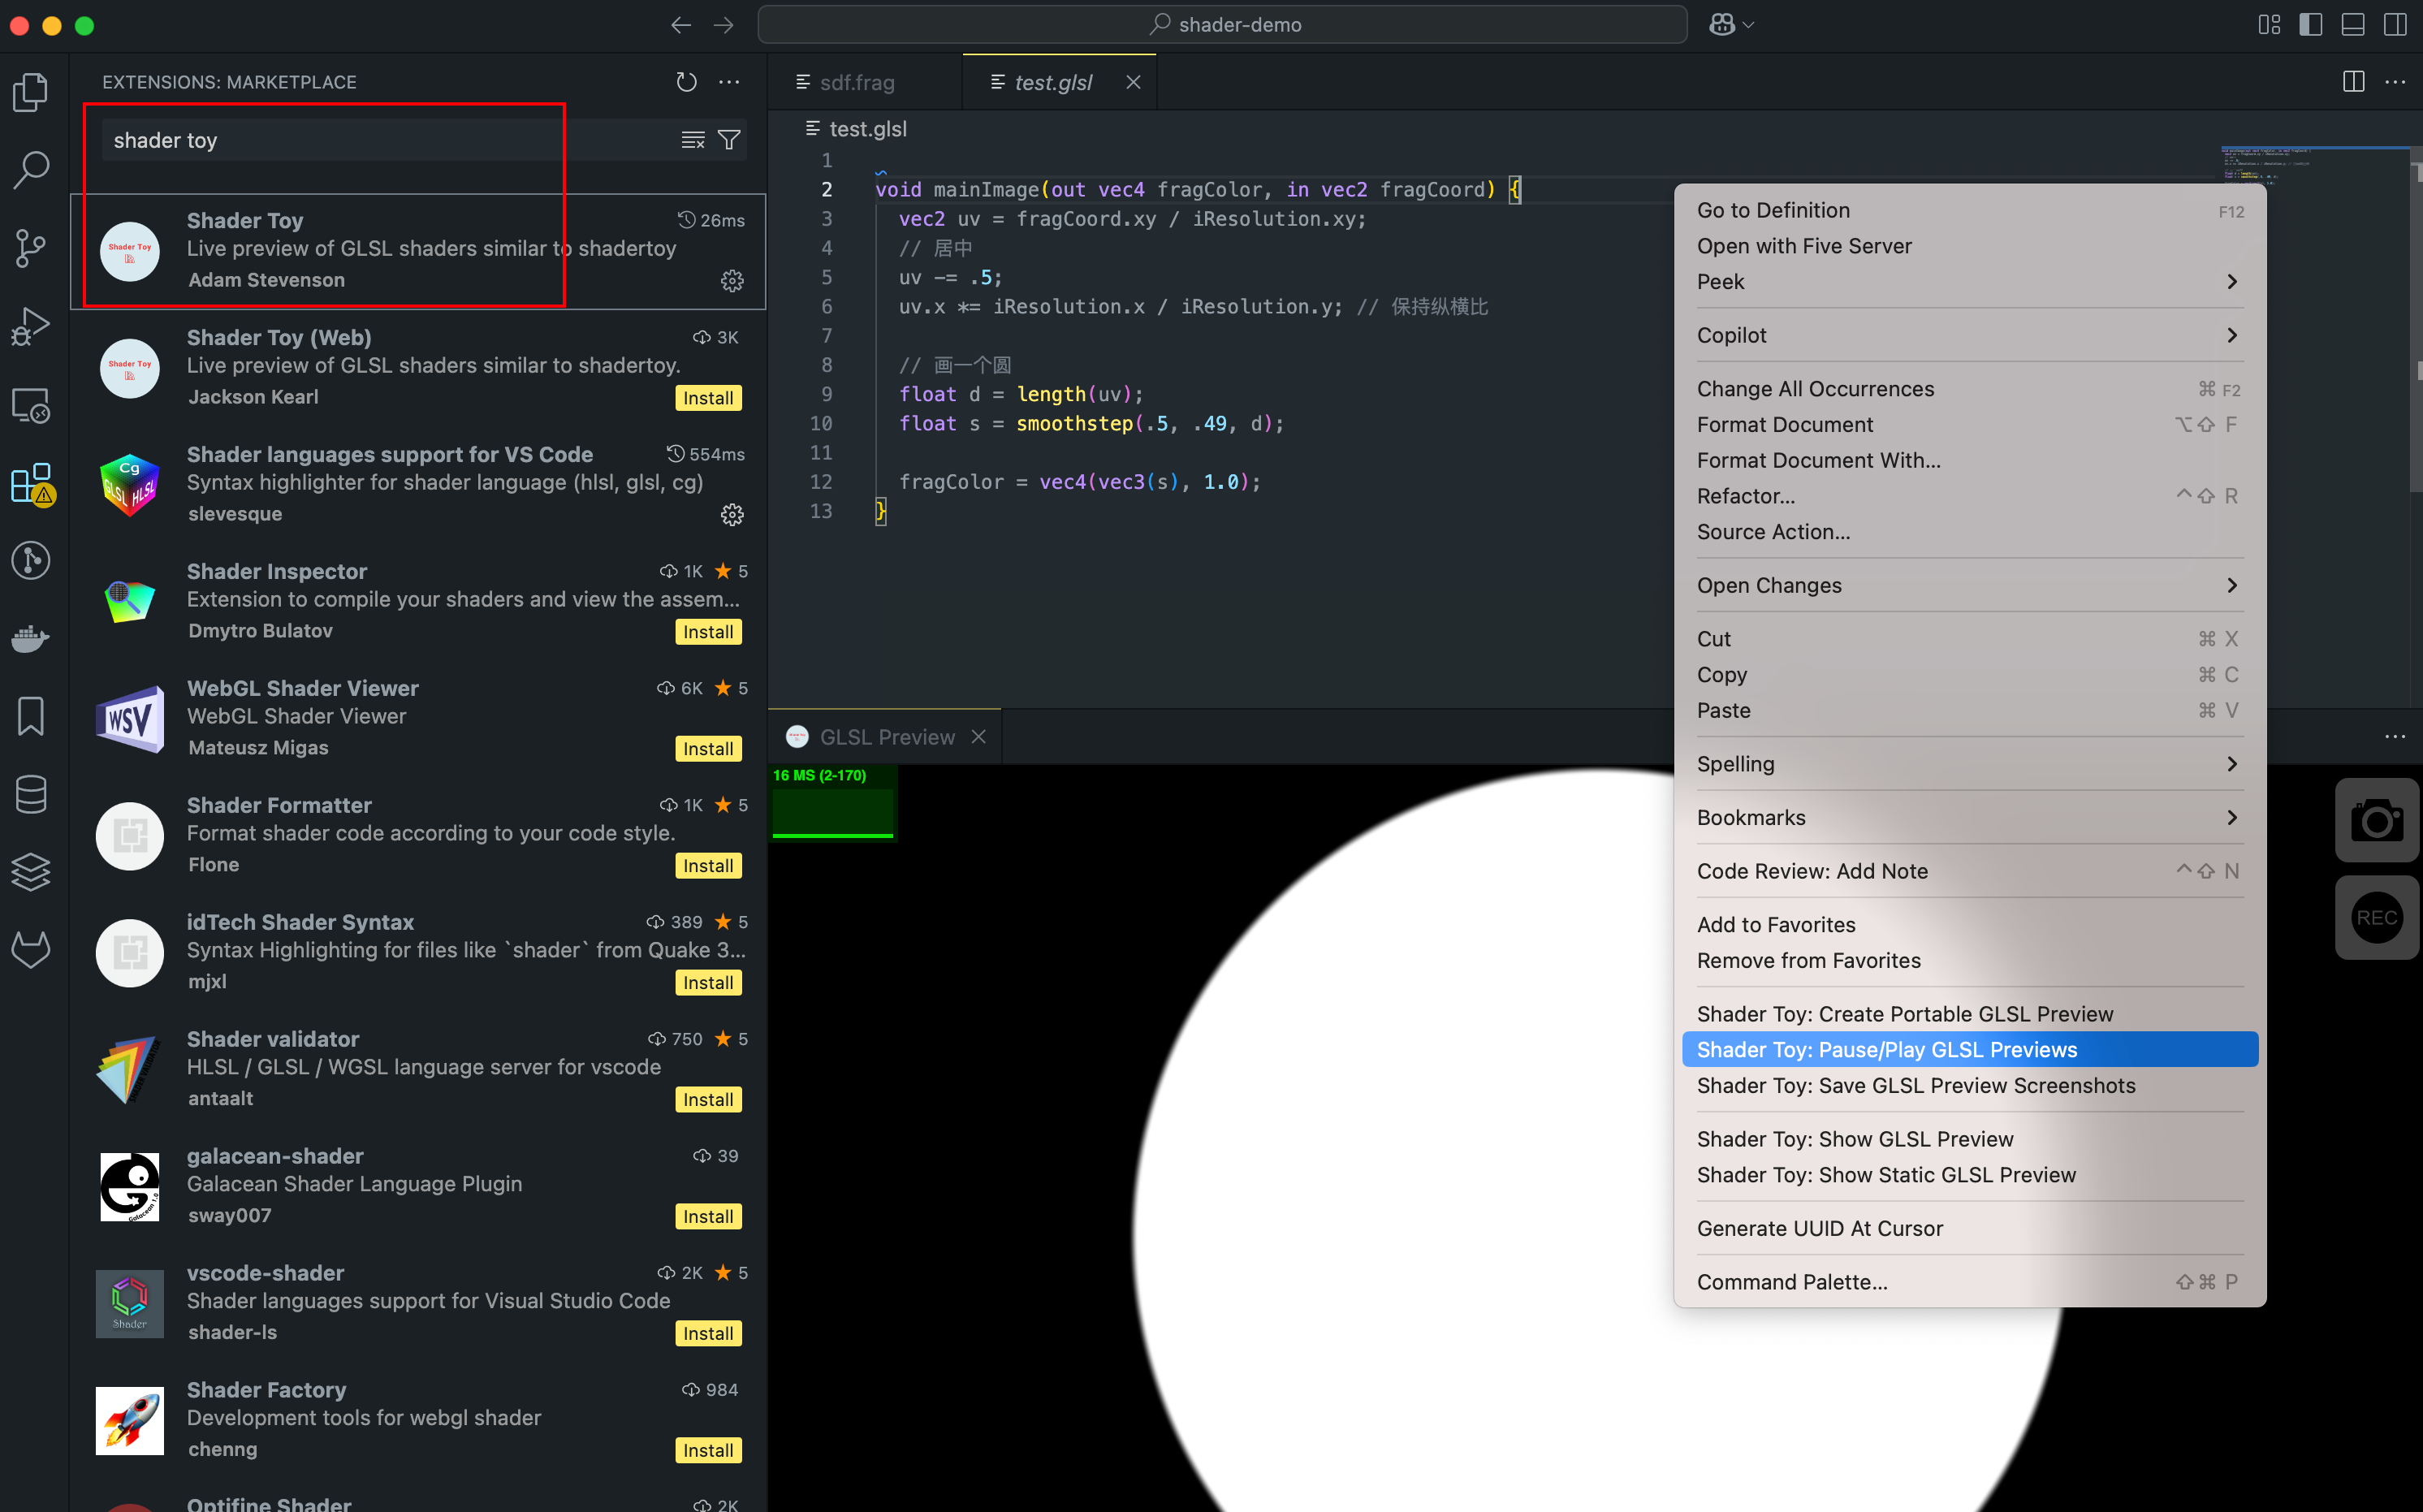Screen dimensions: 2423x1512
Task: Open the GitLab fox icon view
Action: click(31, 950)
